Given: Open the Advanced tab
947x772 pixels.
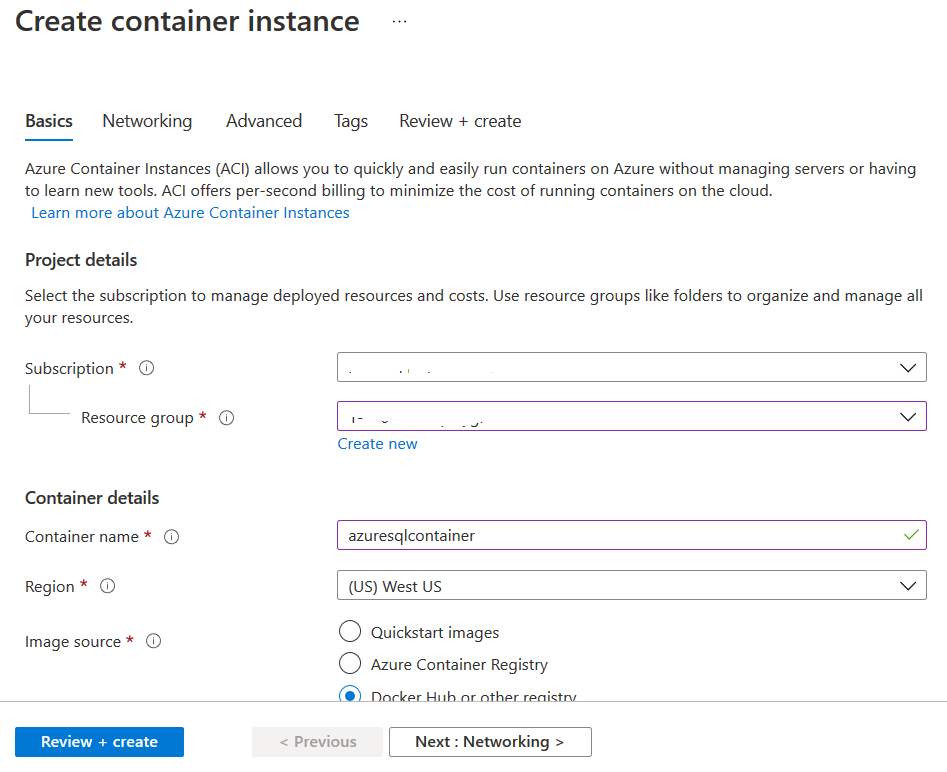Looking at the screenshot, I should pos(264,121).
